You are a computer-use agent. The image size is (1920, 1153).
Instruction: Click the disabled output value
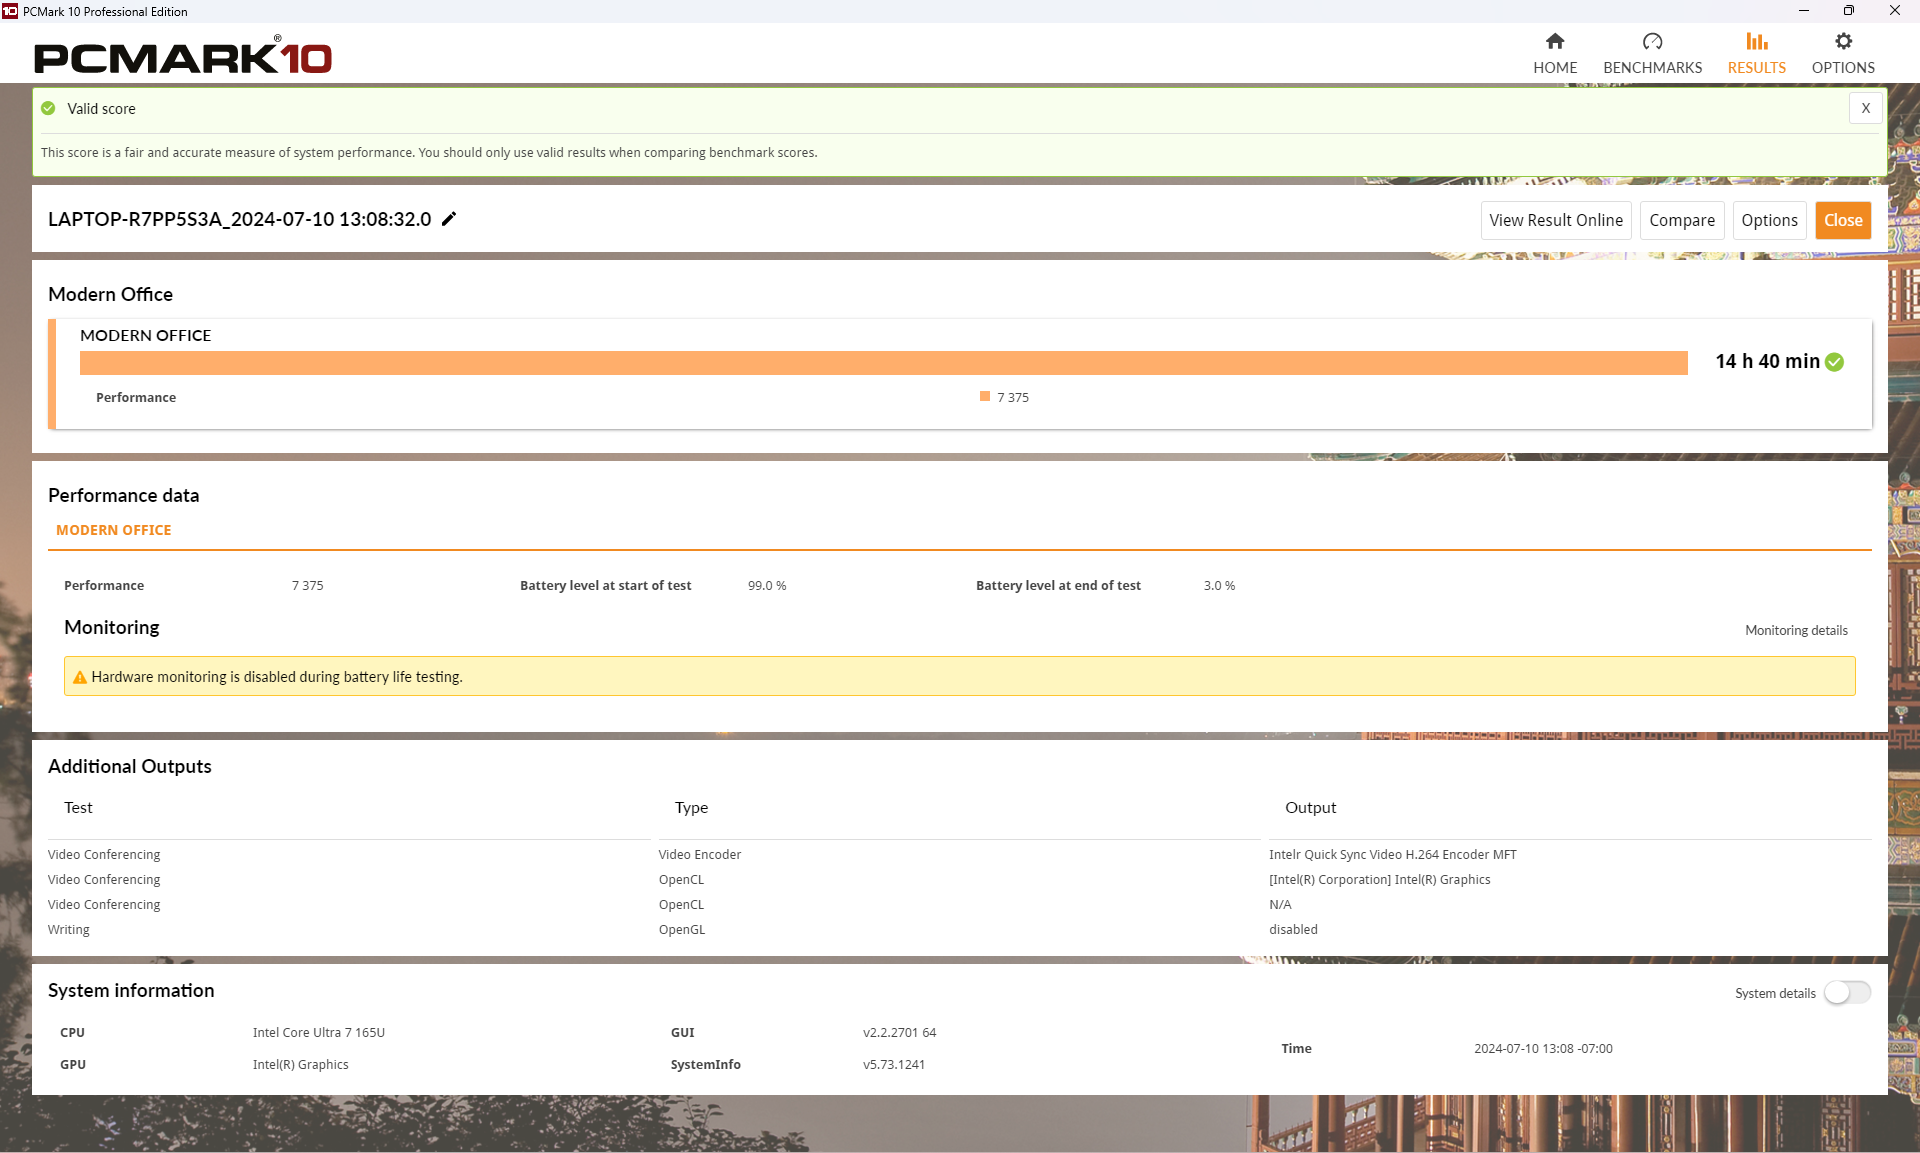click(x=1293, y=929)
